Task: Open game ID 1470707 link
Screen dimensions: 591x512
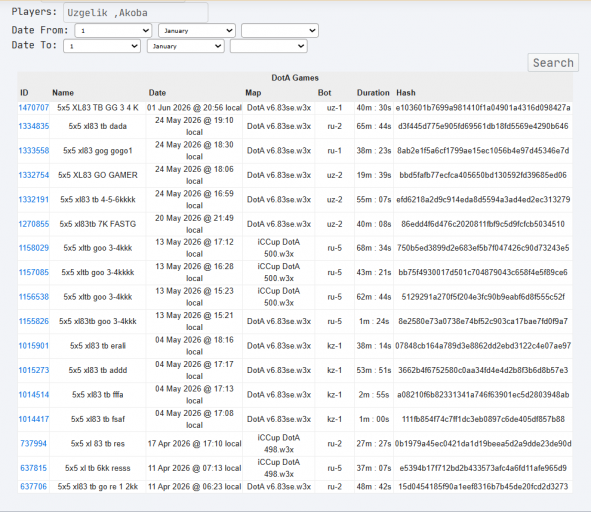Action: click(x=34, y=107)
